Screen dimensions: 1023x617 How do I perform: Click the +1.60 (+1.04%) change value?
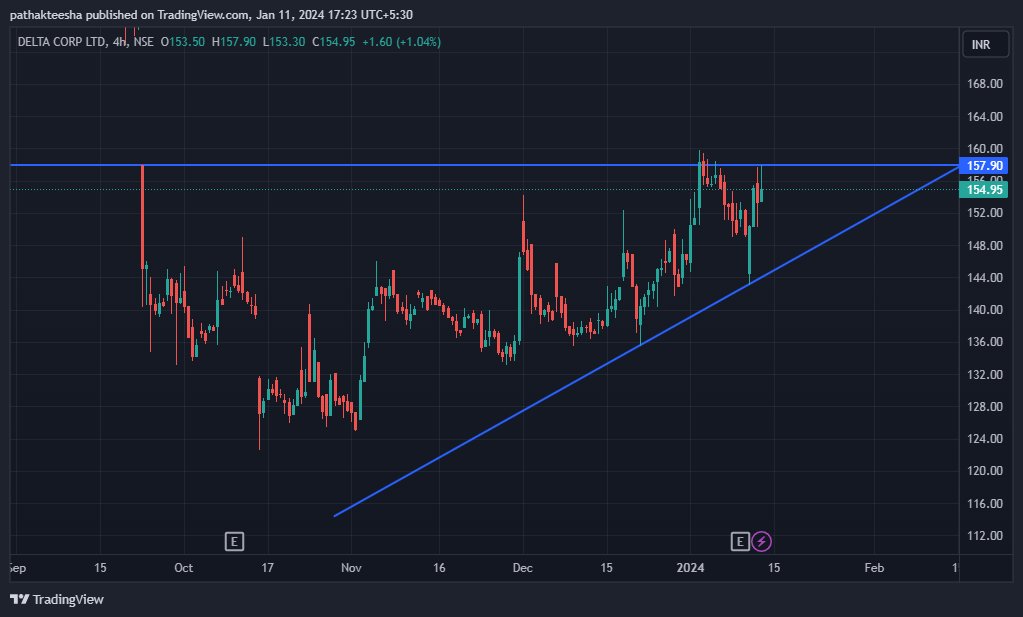pyautogui.click(x=401, y=42)
